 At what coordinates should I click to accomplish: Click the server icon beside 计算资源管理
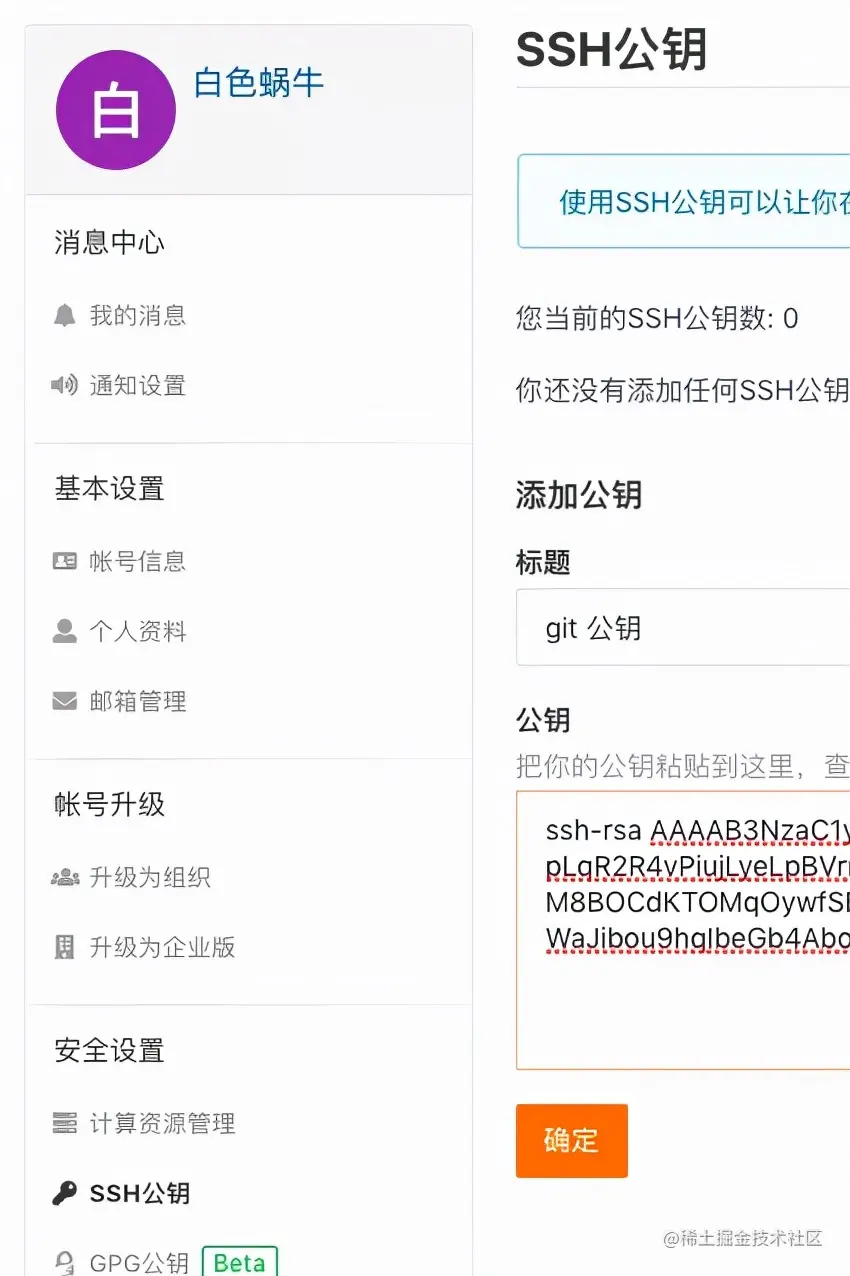click(x=64, y=1123)
